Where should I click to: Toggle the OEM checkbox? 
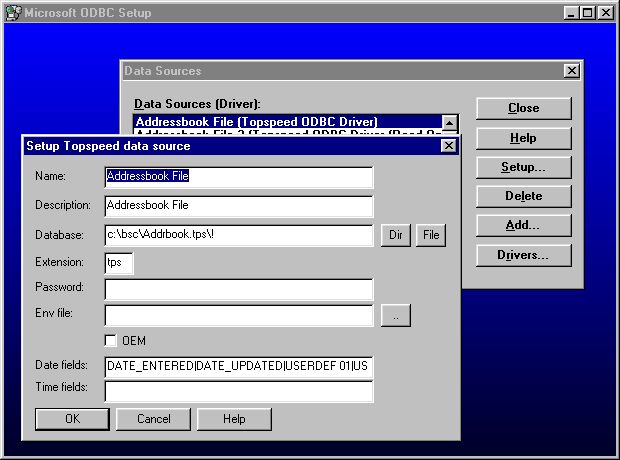pyautogui.click(x=111, y=341)
